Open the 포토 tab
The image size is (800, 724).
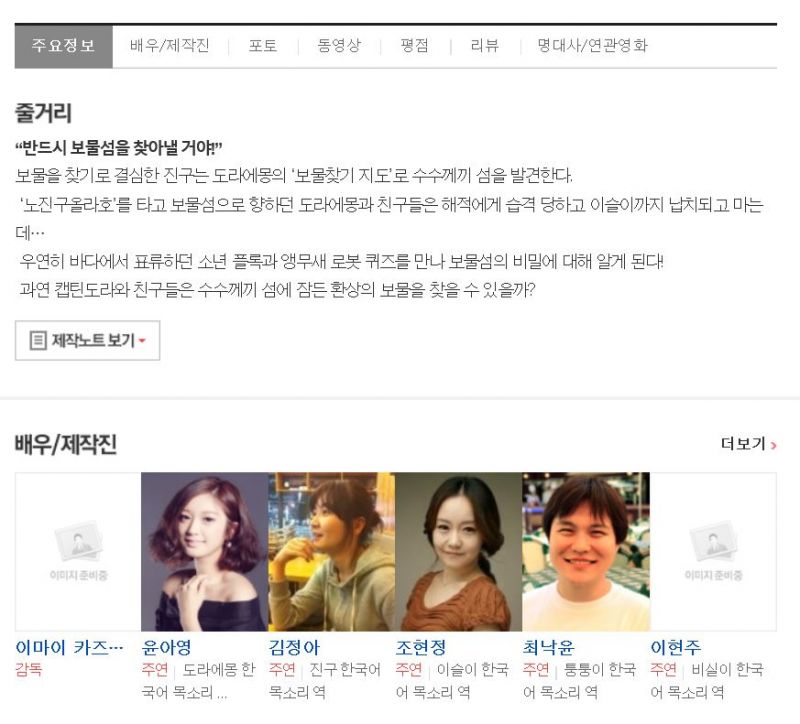tap(263, 46)
